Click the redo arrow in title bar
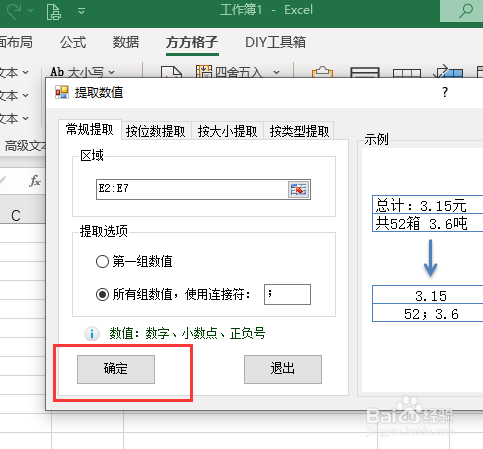The width and height of the screenshot is (483, 449). [15, 11]
